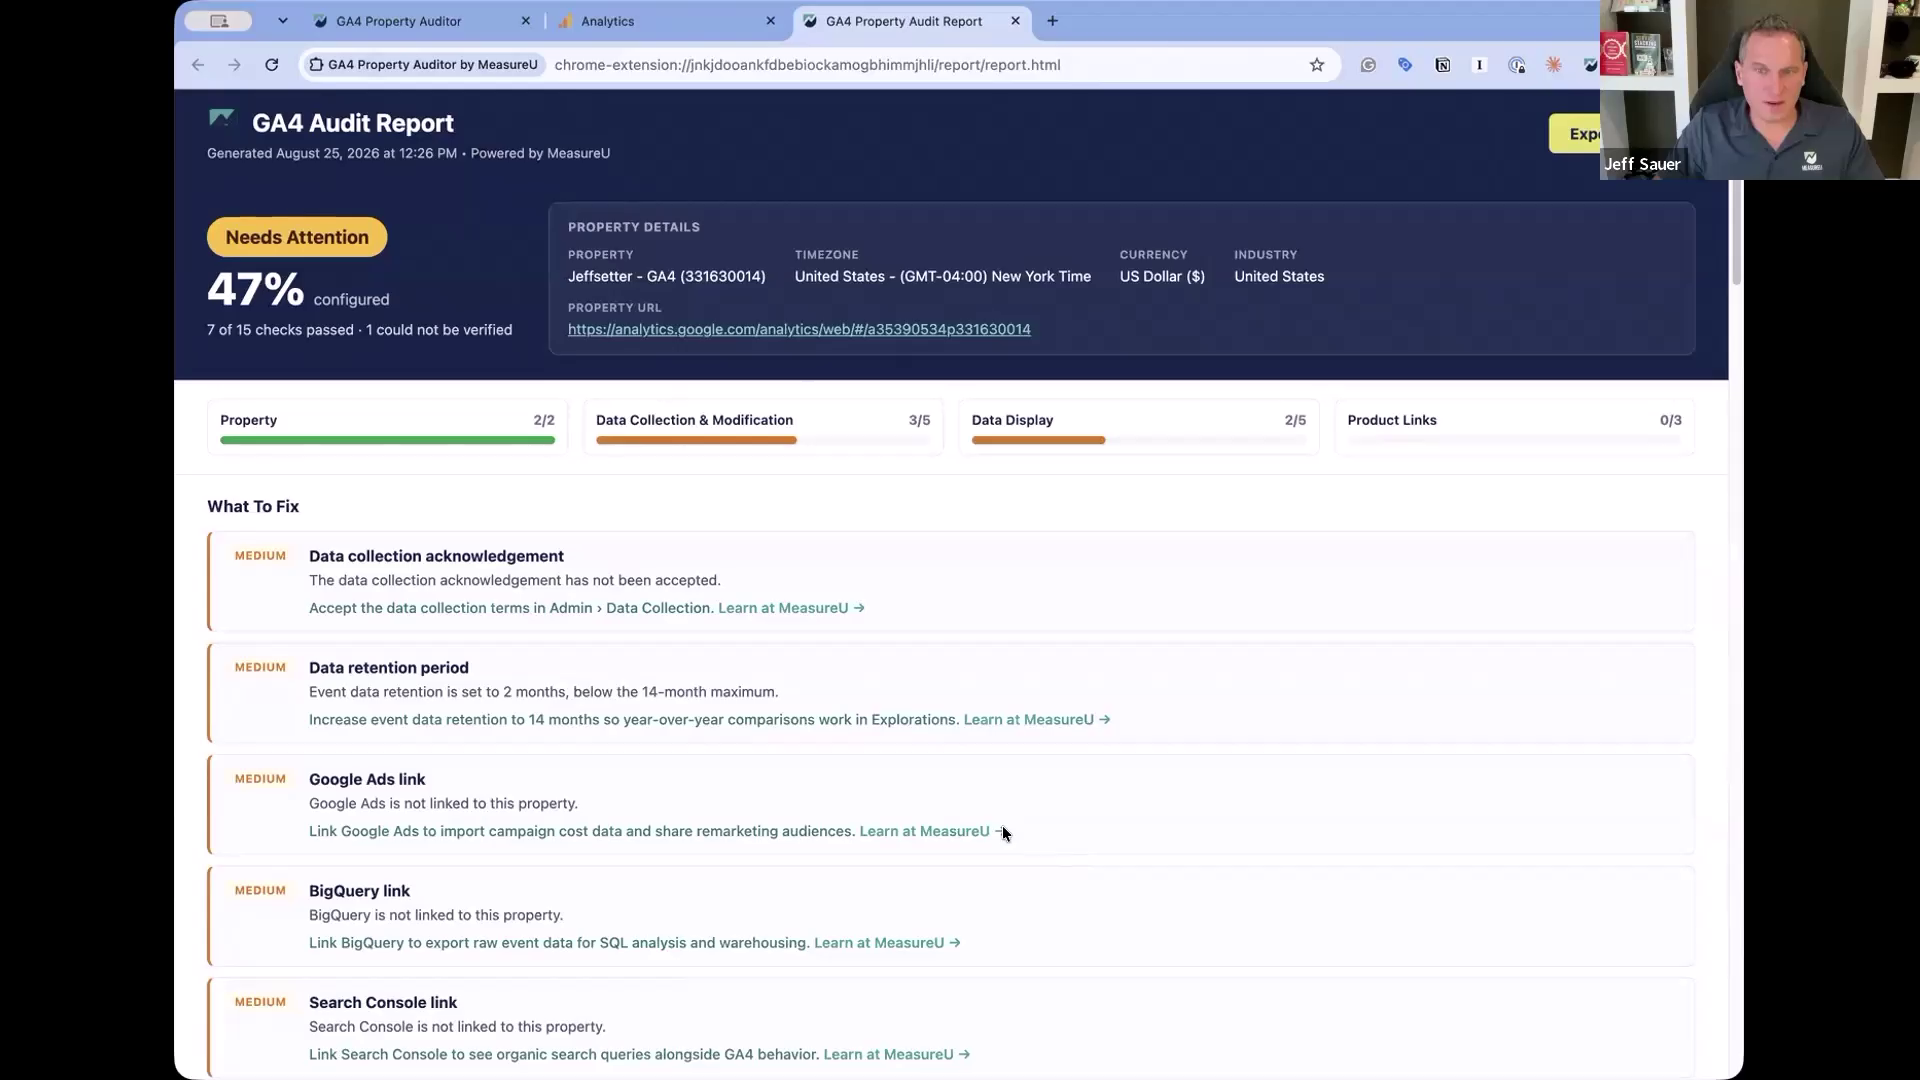The width and height of the screenshot is (1920, 1080).
Task: Open Learn at MeasureU for data retention period
Action: tap(1037, 720)
